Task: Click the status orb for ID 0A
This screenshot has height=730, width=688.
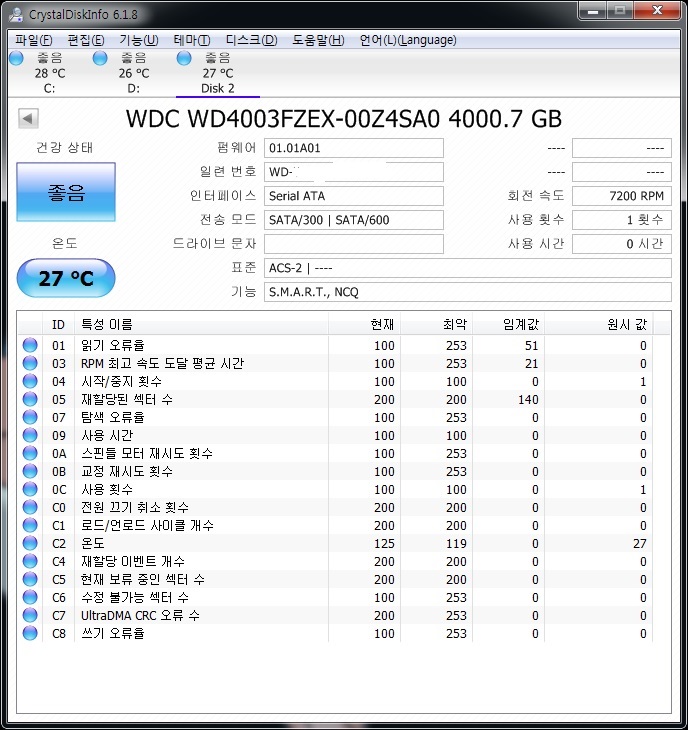Action: tap(30, 453)
